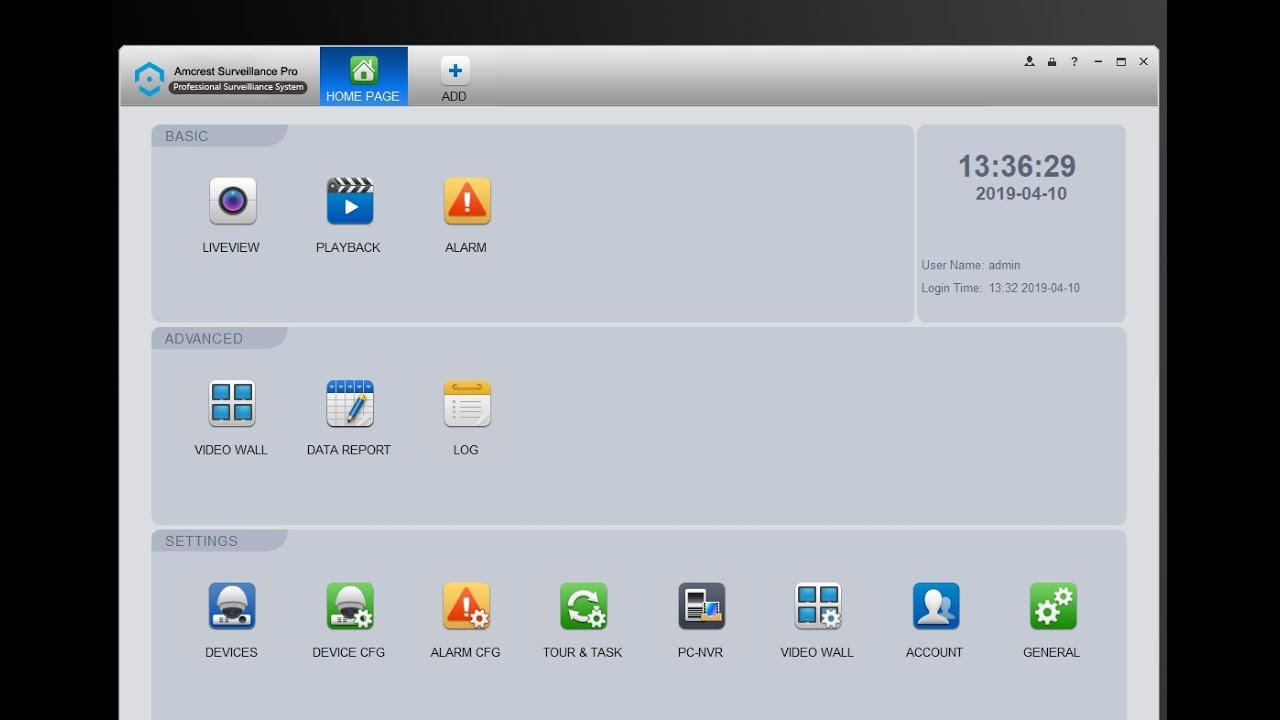The height and width of the screenshot is (720, 1280).
Task: Open the PC-NVR icon
Action: (x=701, y=606)
